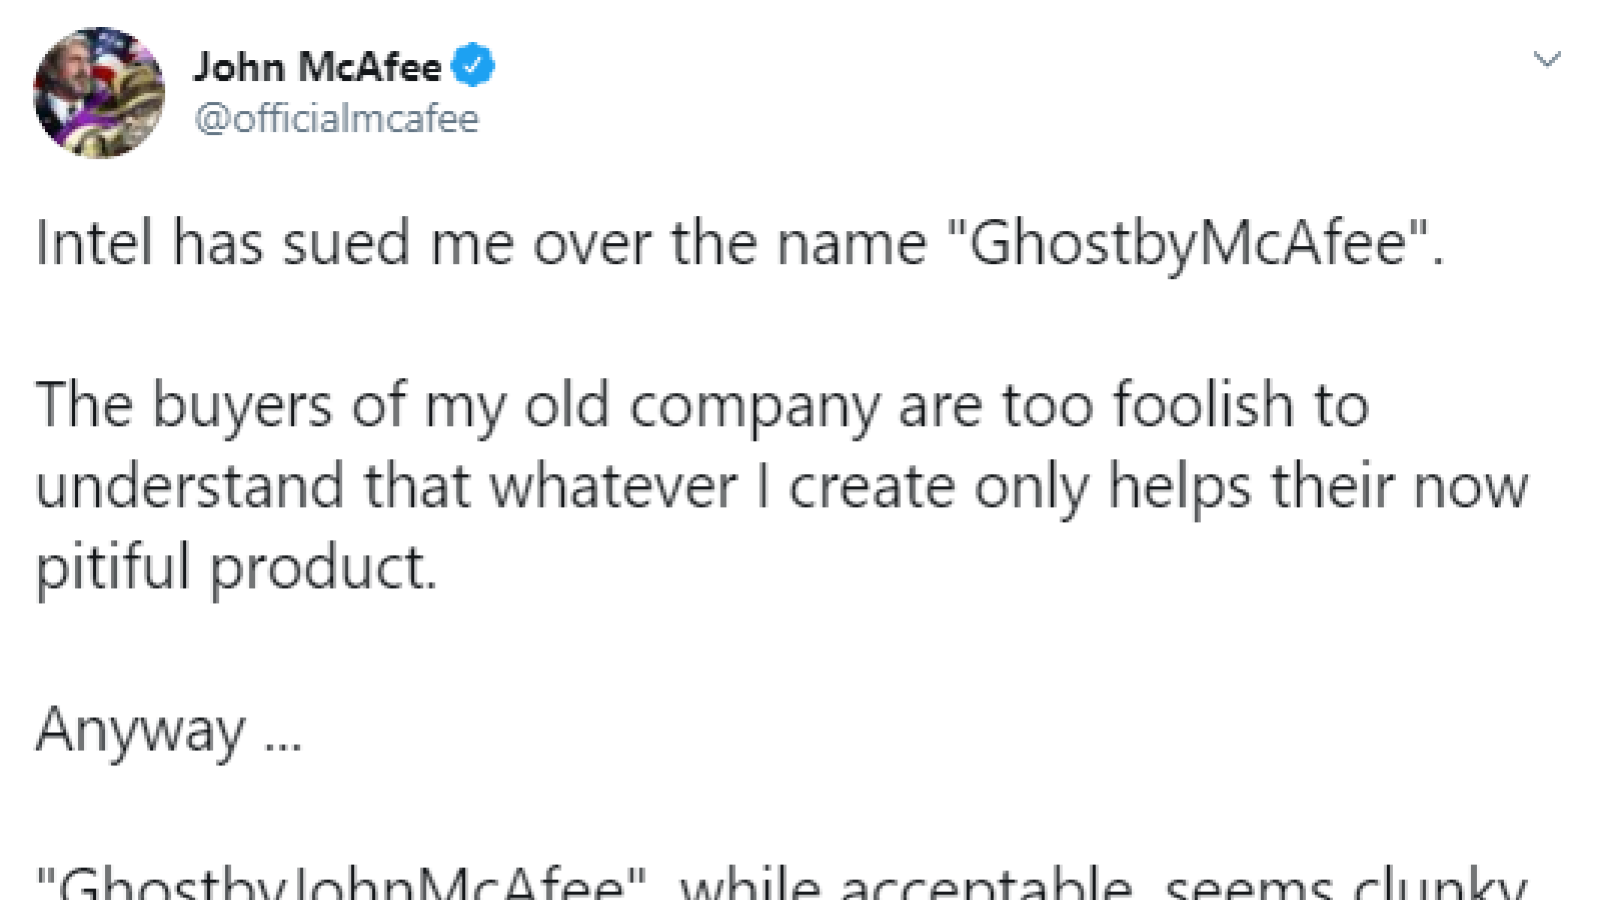Click the quoted name "GhostbyMcAfee"

tap(1187, 244)
